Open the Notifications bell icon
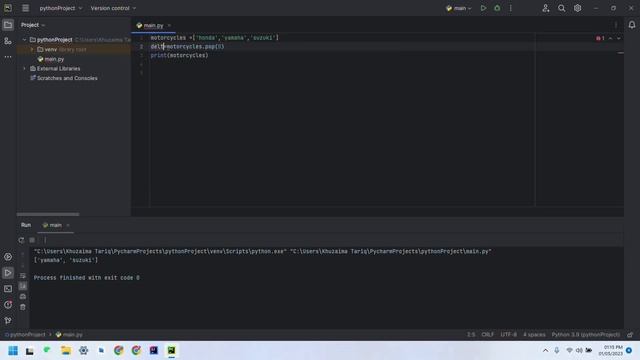The image size is (640, 360). tap(632, 25)
